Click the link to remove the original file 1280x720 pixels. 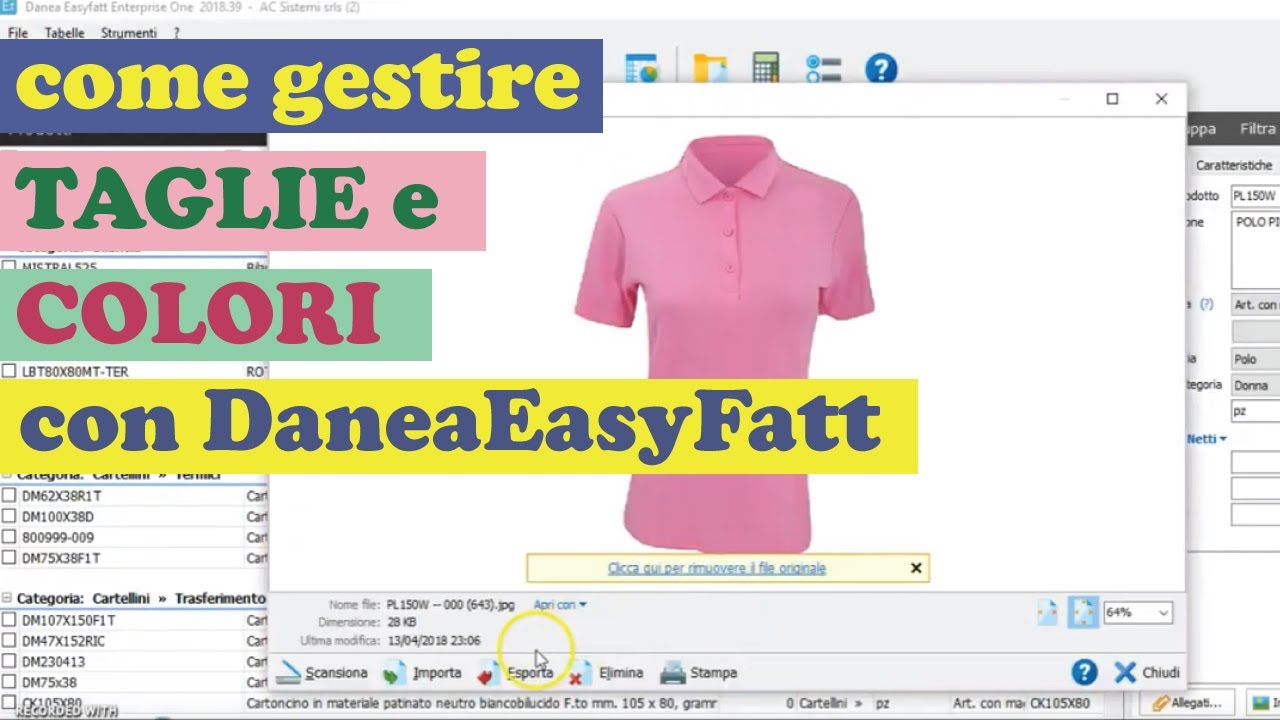tap(717, 568)
